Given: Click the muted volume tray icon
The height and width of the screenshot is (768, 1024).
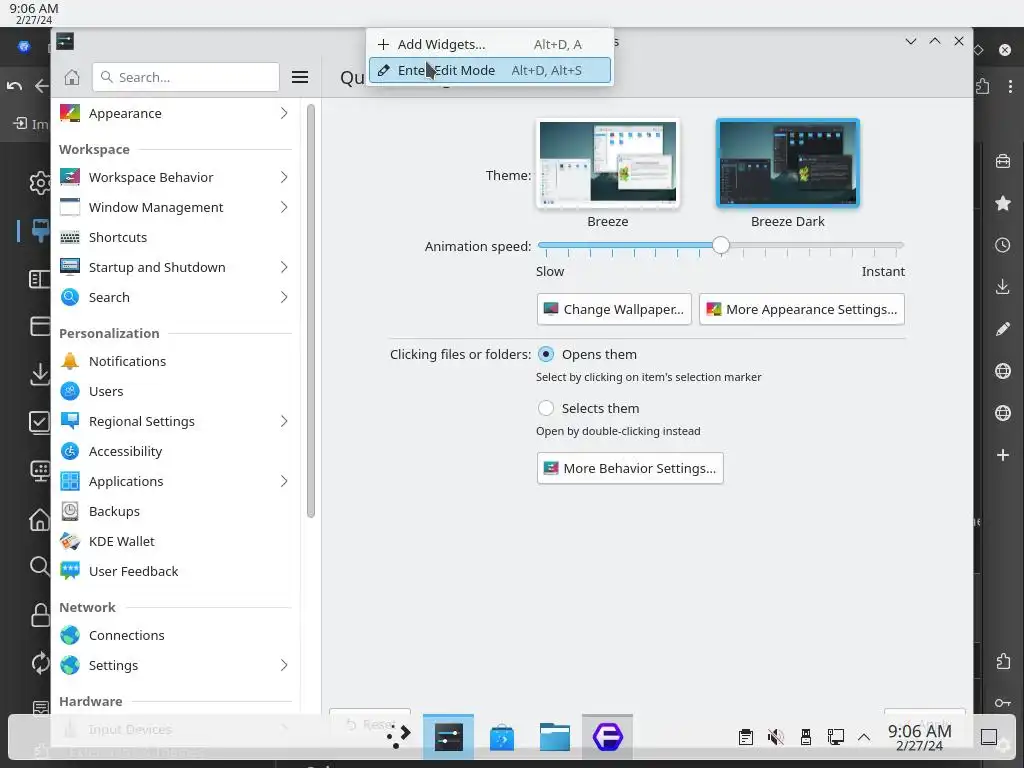Looking at the screenshot, I should tap(776, 737).
